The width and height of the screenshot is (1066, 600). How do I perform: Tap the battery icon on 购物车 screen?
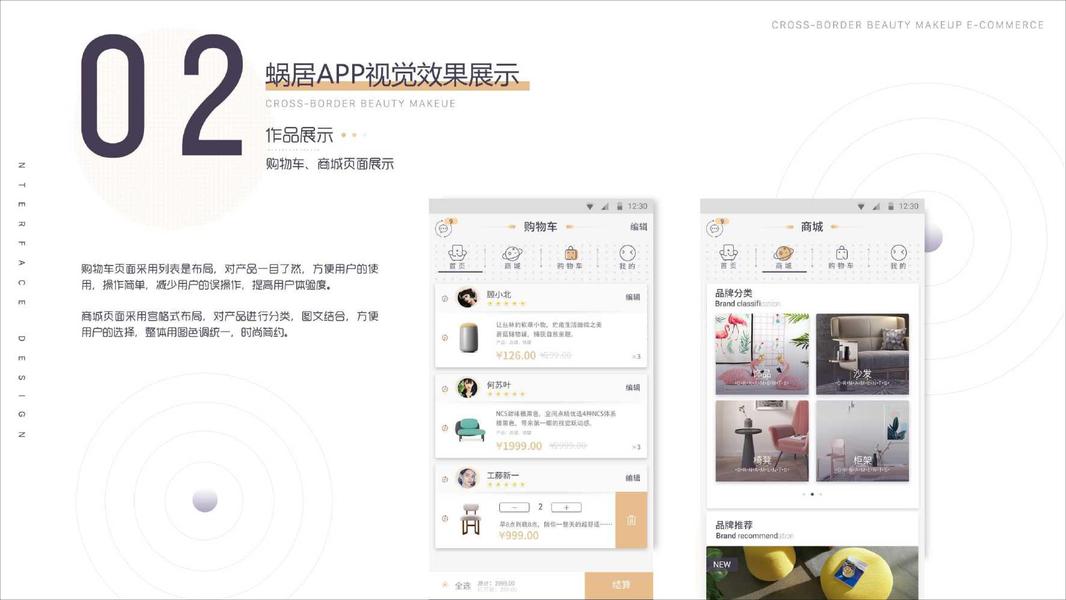[x=619, y=206]
